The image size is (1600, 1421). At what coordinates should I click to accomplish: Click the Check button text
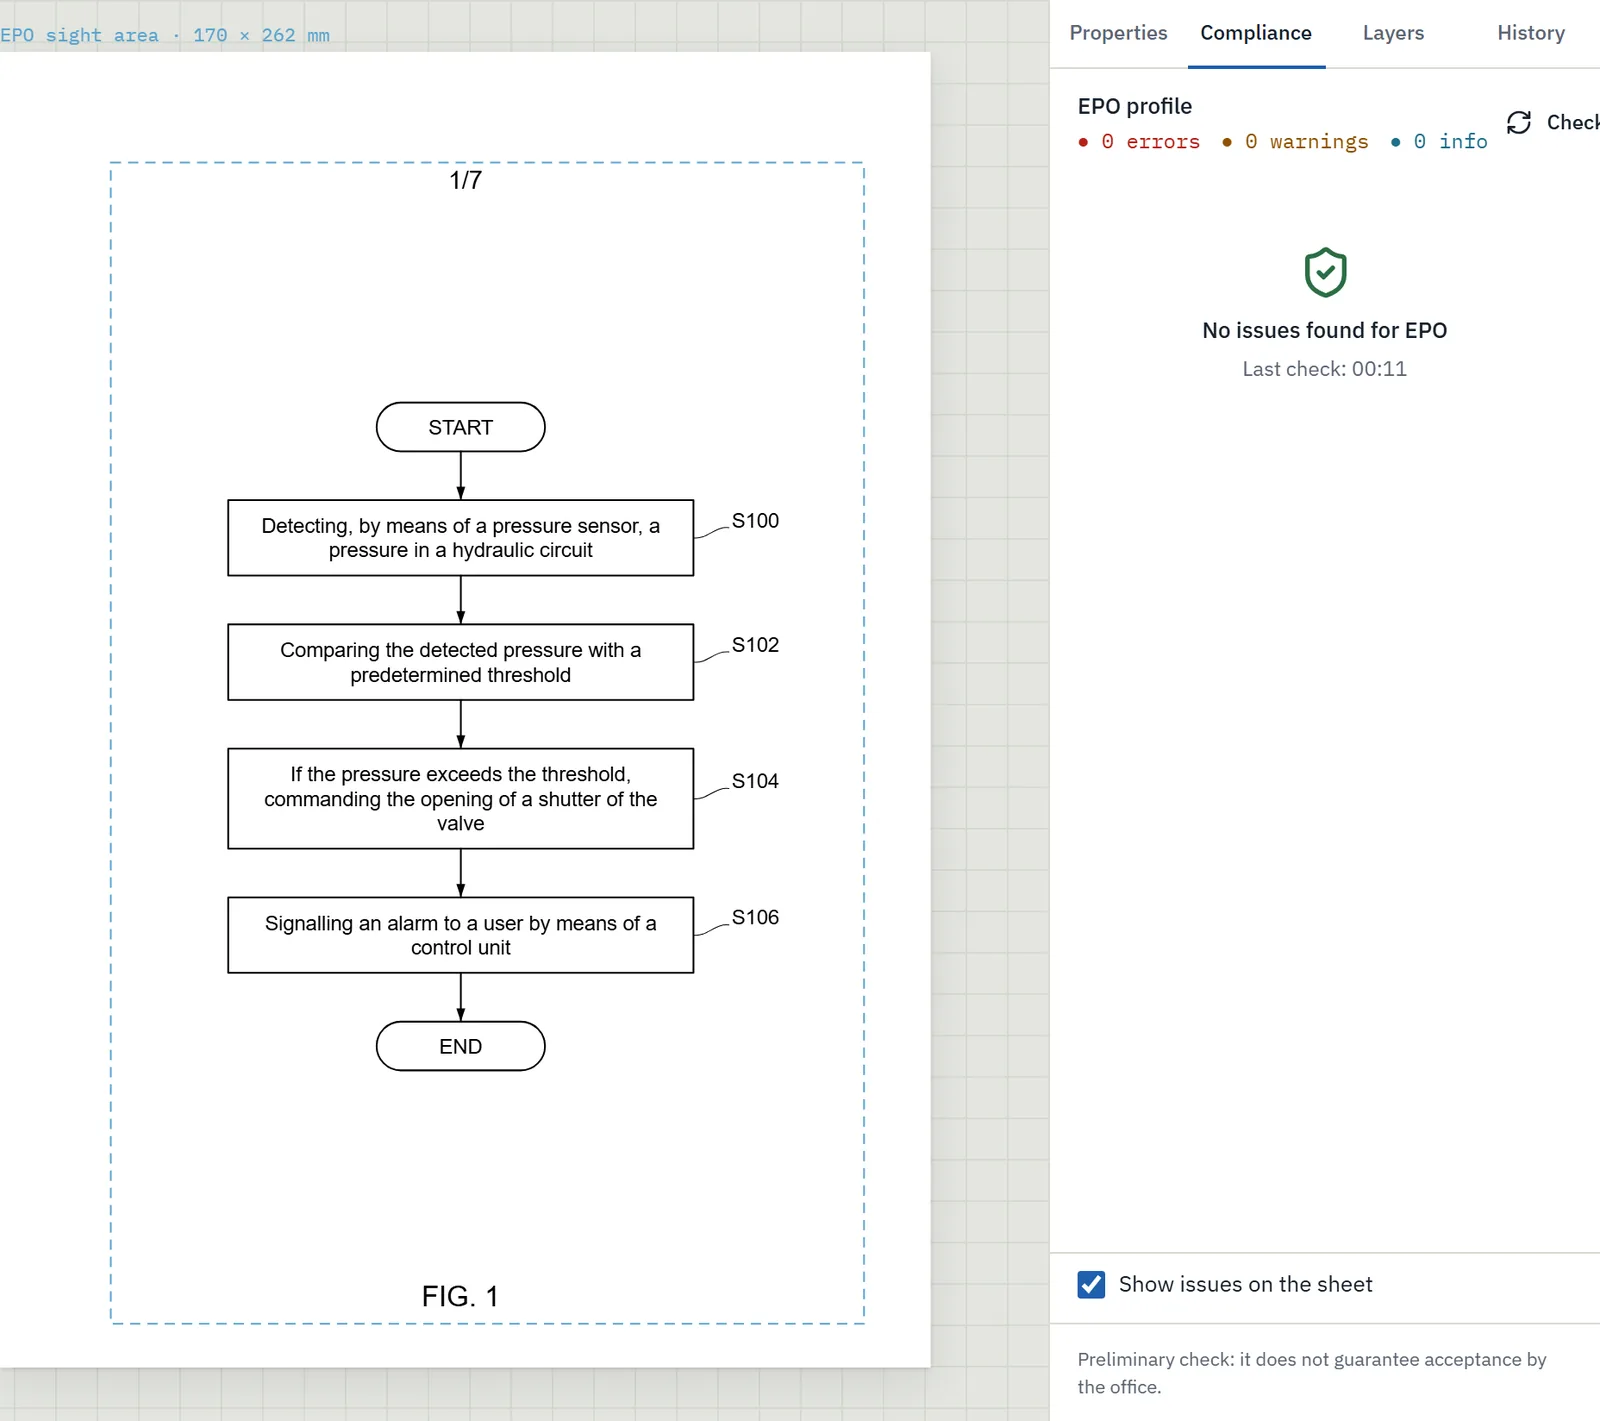1573,122
